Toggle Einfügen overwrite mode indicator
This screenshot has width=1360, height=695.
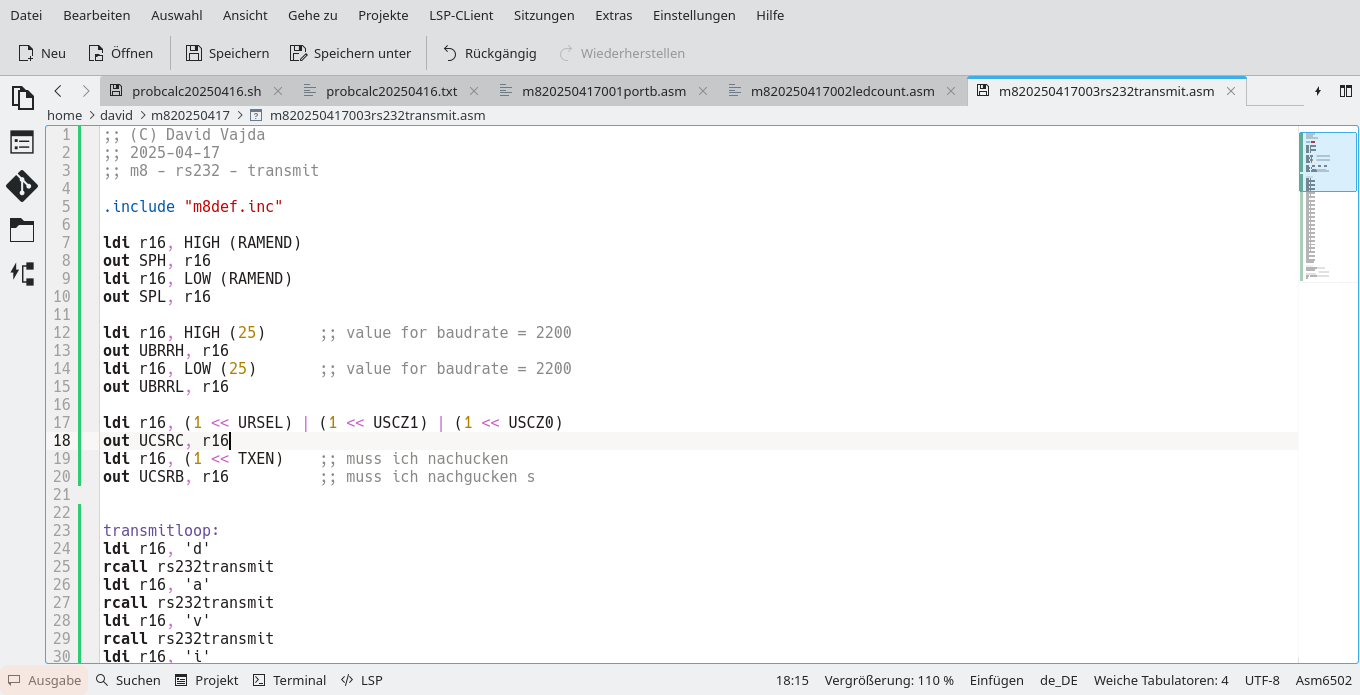pyautogui.click(x=996, y=680)
